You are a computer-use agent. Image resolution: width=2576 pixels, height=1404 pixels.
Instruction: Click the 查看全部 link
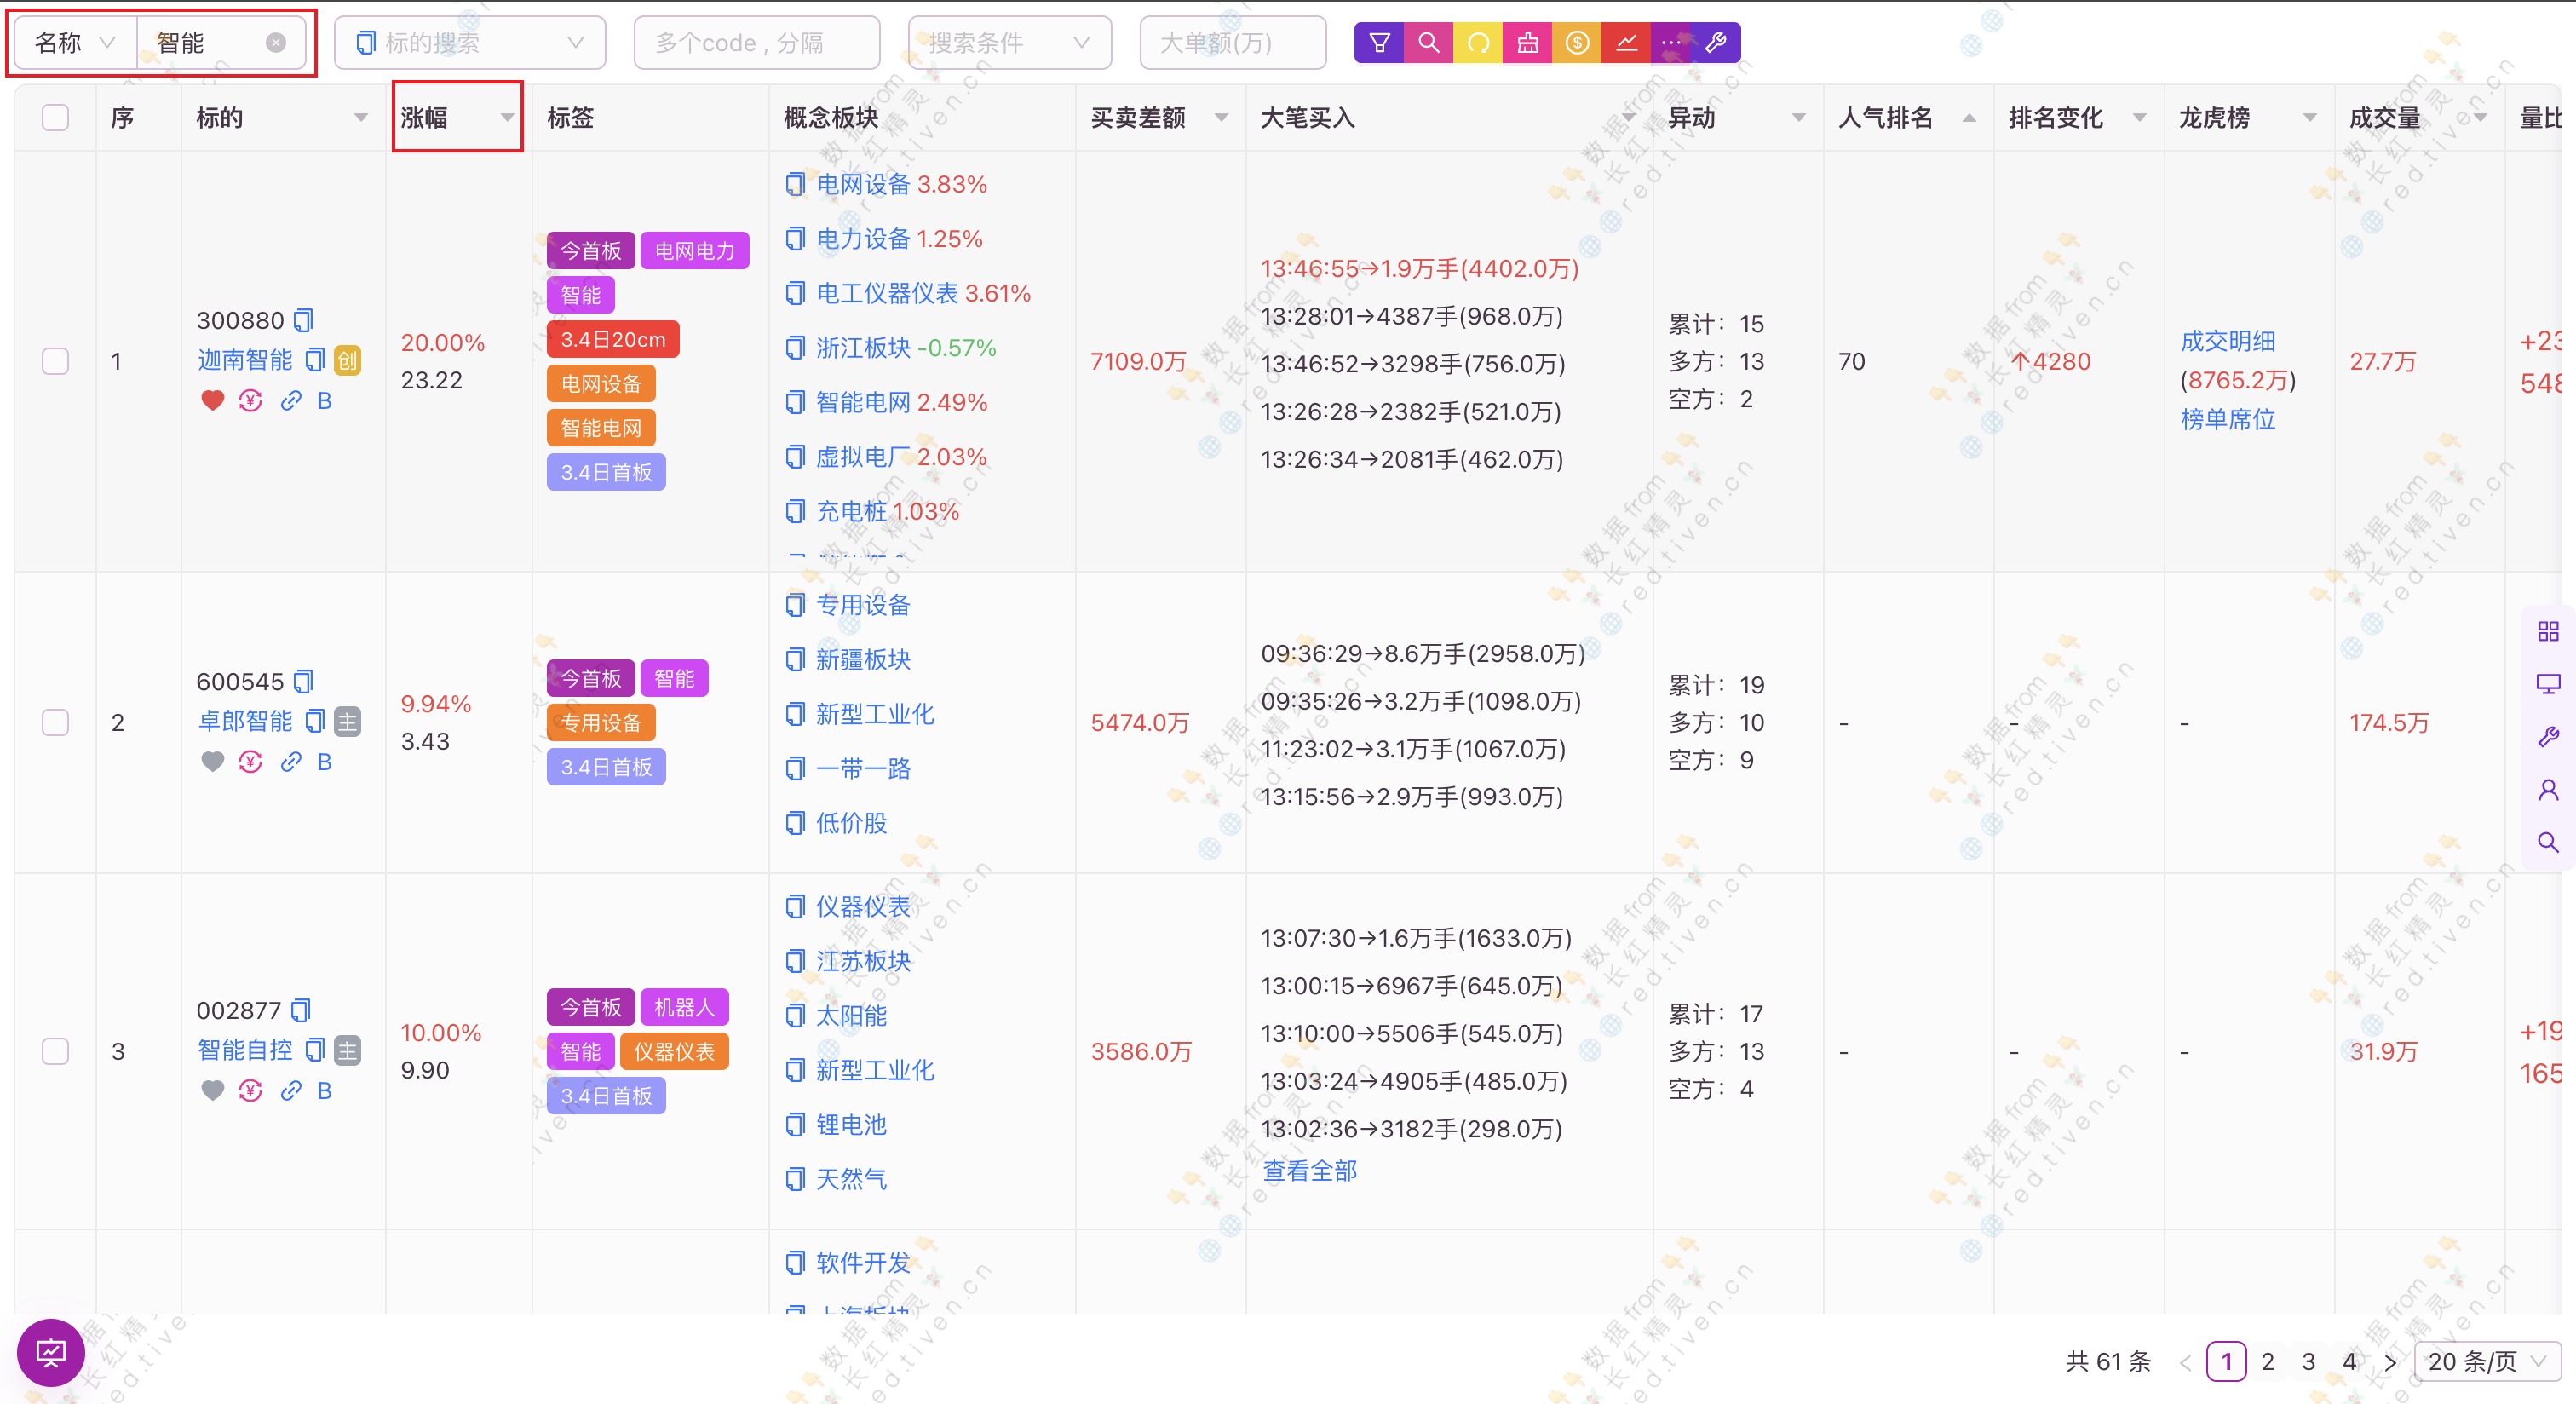point(1309,1171)
